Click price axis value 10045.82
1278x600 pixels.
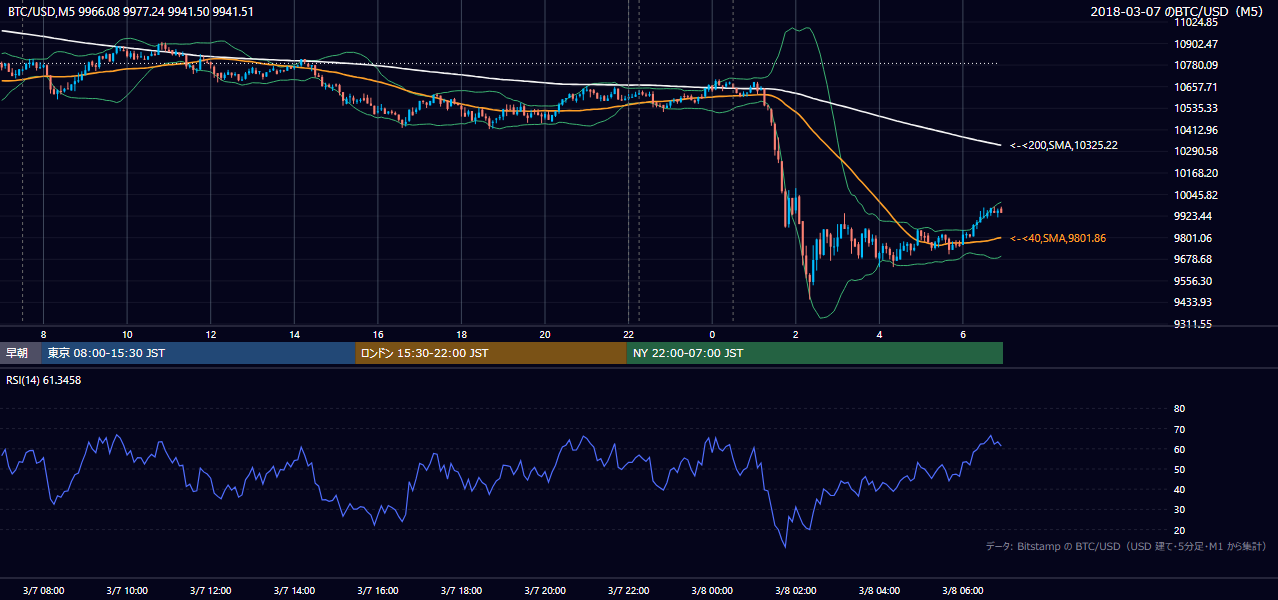tap(1196, 195)
